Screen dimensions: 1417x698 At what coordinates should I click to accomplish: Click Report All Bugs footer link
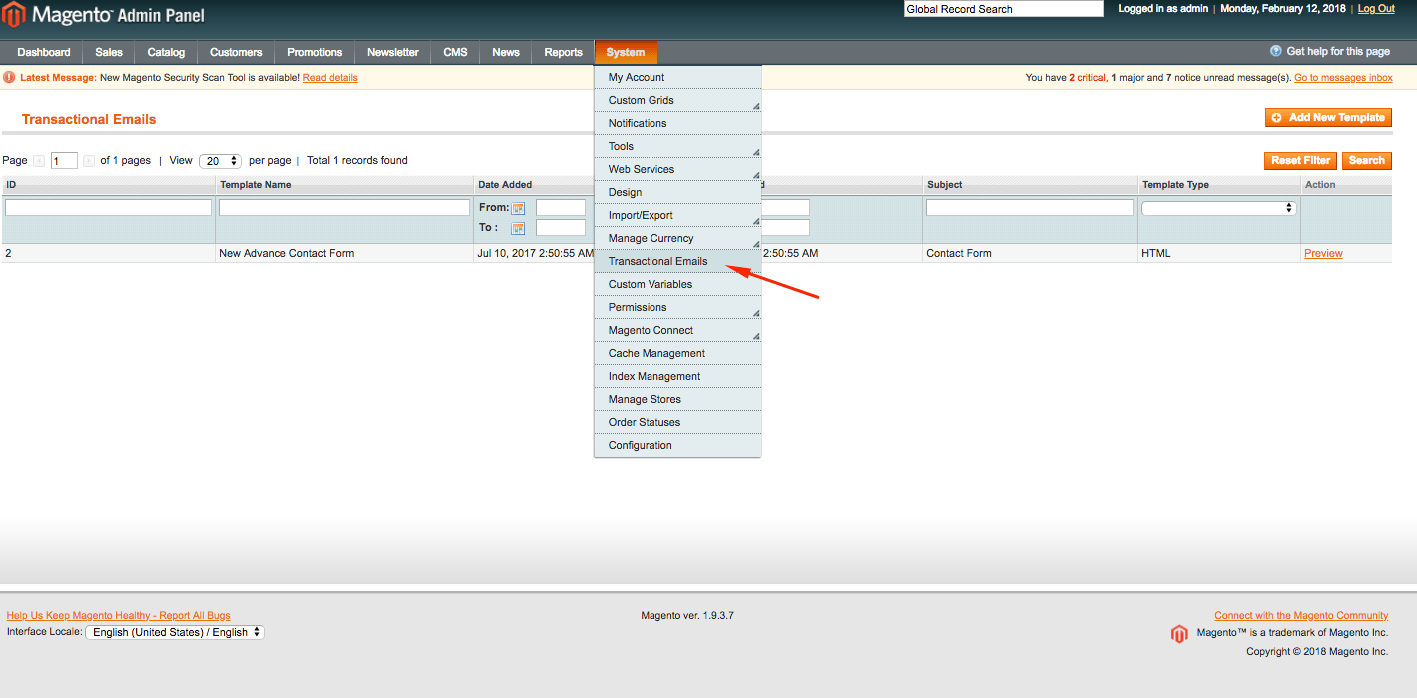(x=119, y=616)
